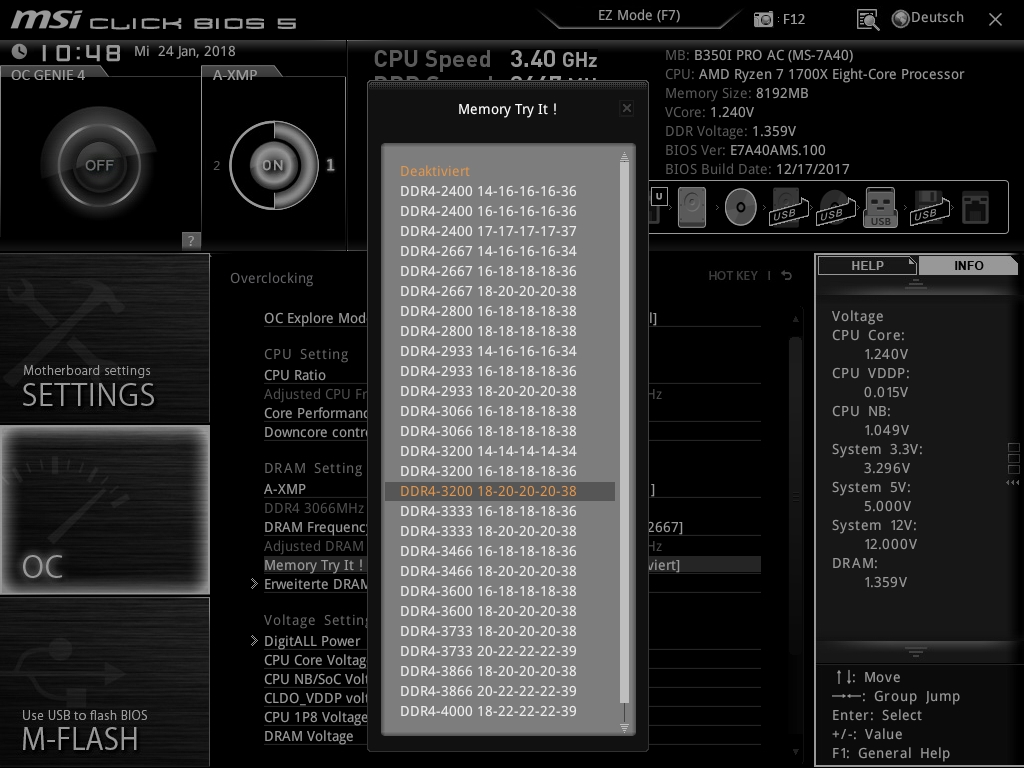
Task: Click scroll down arrow in Memory Try It list
Action: click(x=624, y=728)
